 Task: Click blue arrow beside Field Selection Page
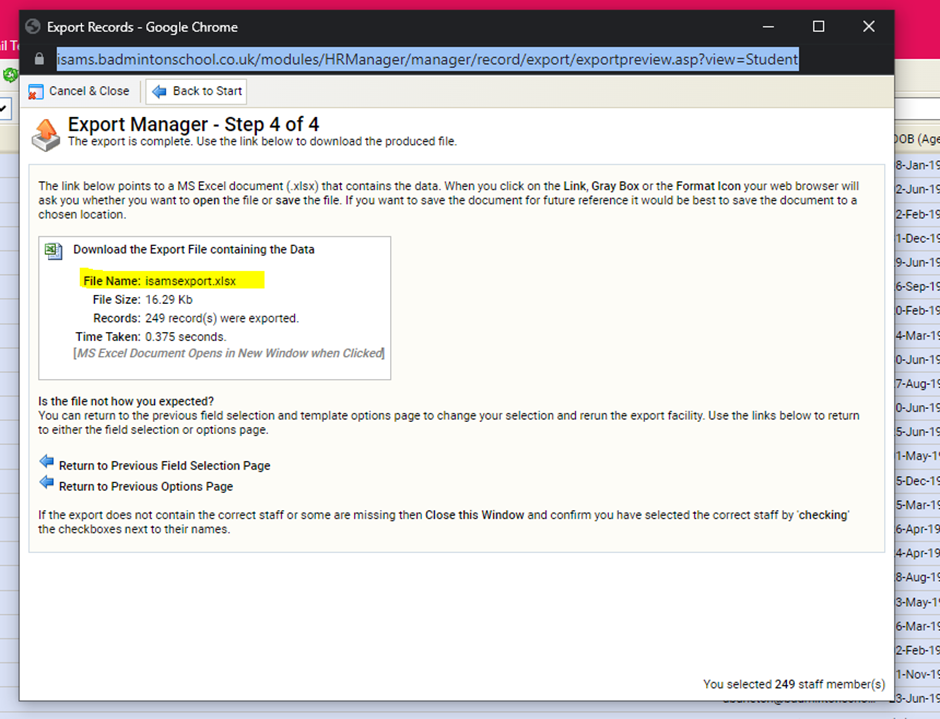coord(46,462)
